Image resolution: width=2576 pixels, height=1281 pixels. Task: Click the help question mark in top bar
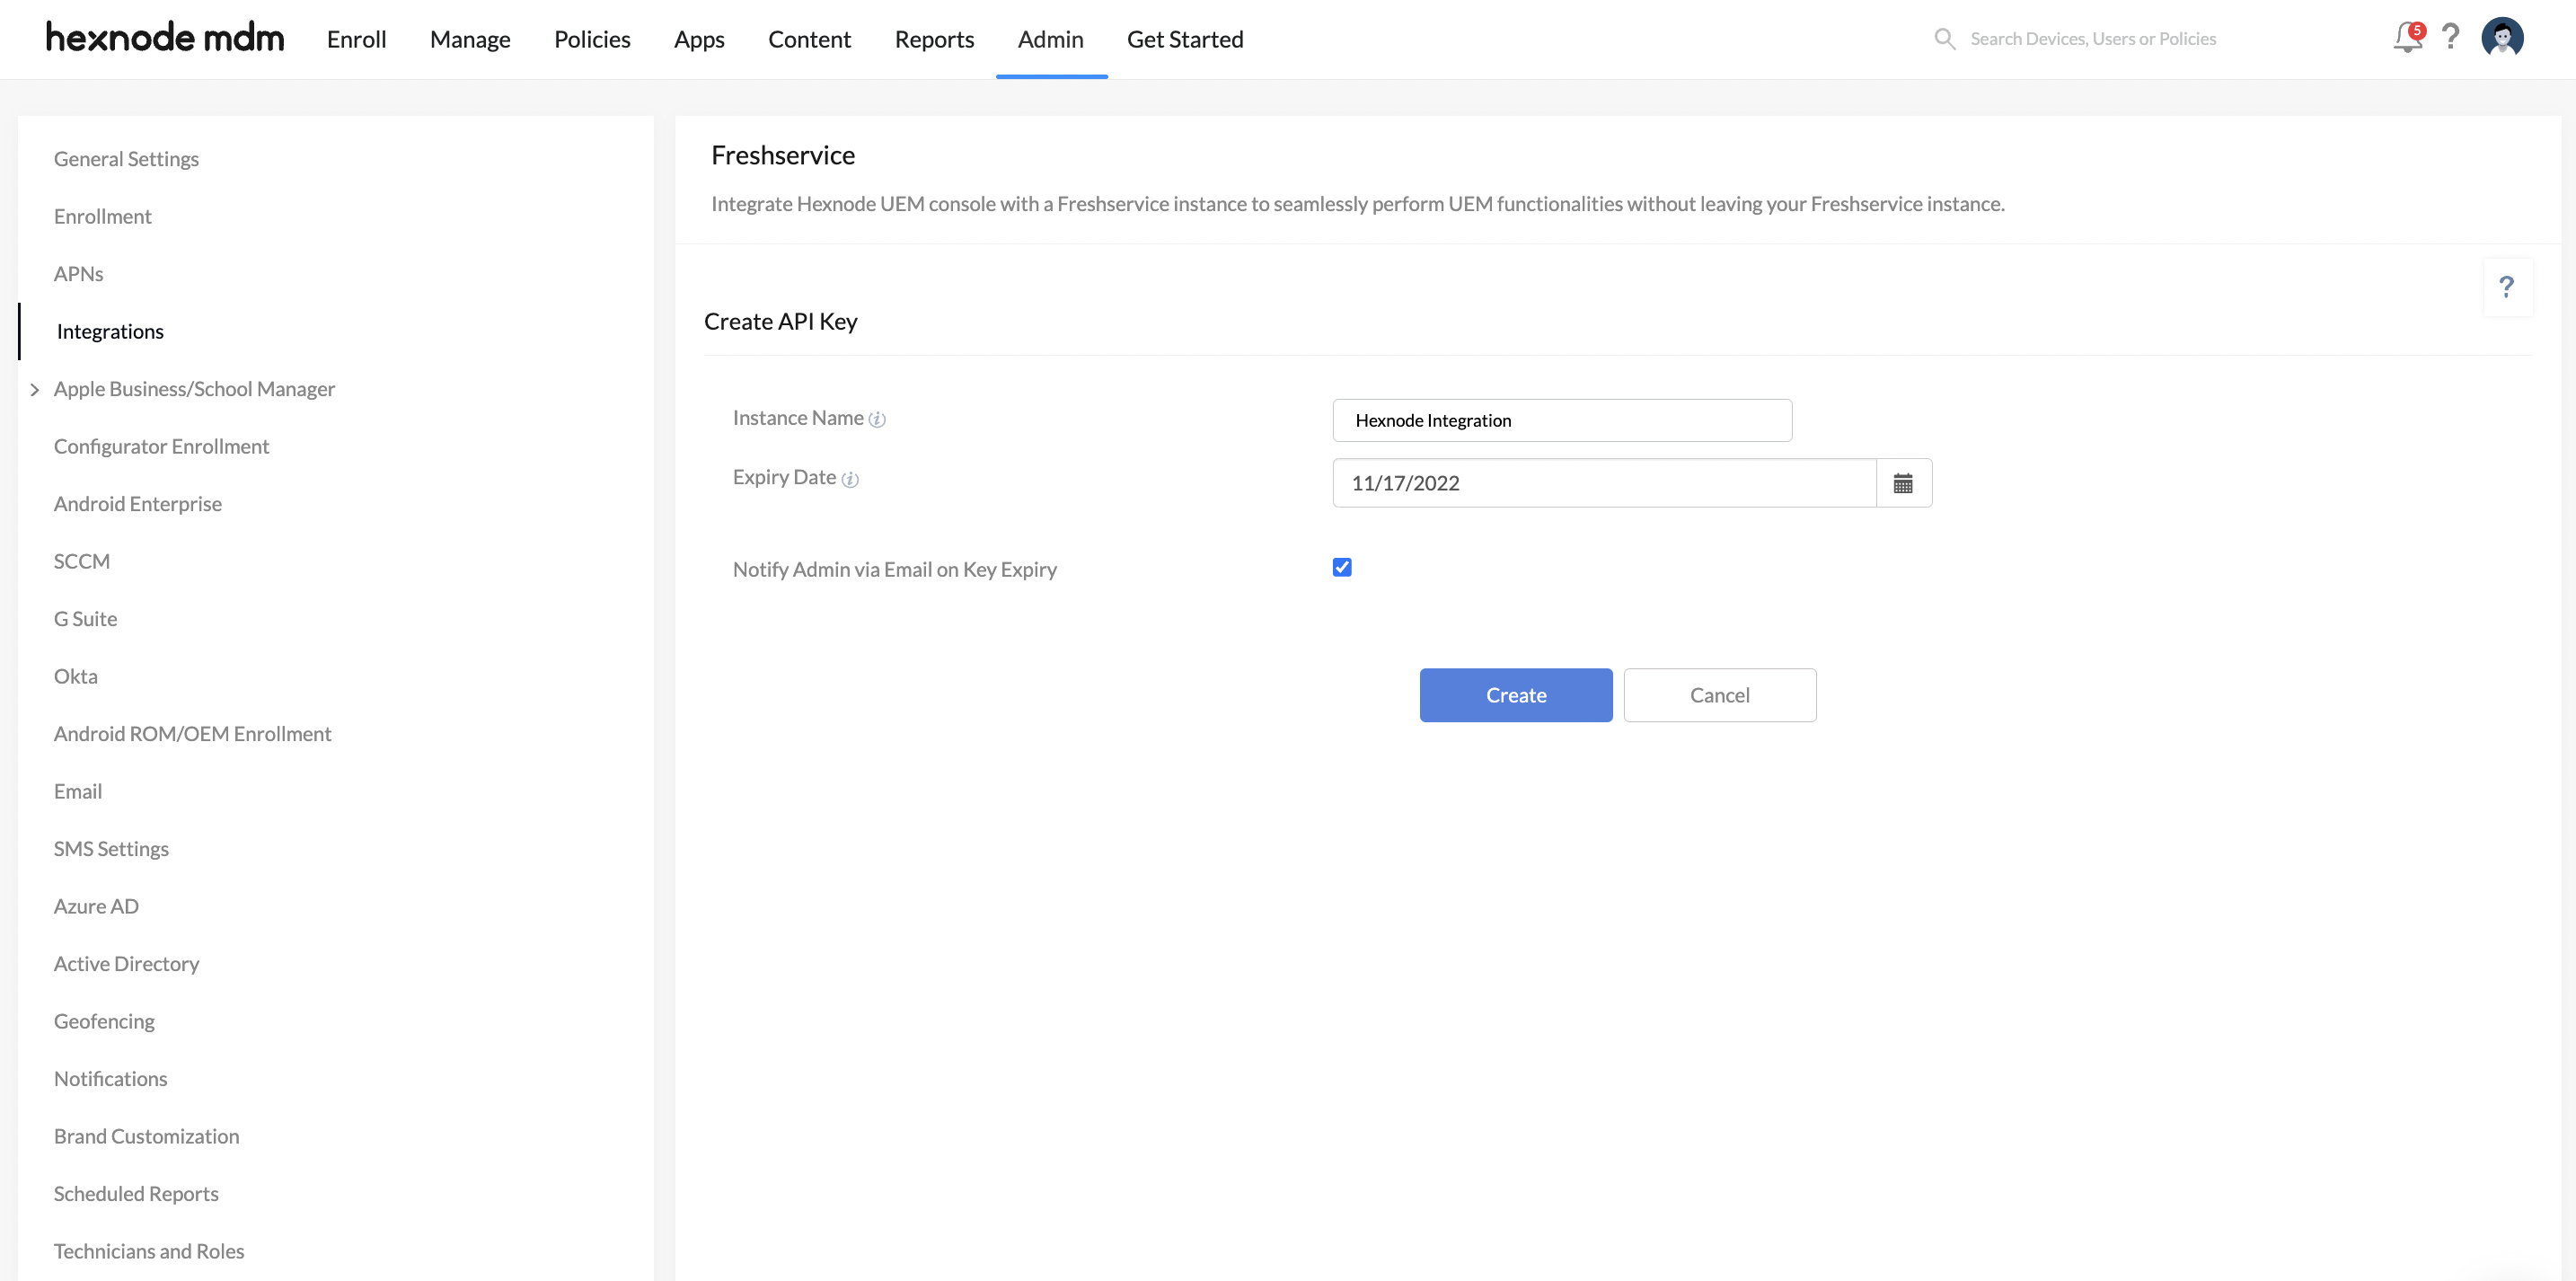(2450, 38)
